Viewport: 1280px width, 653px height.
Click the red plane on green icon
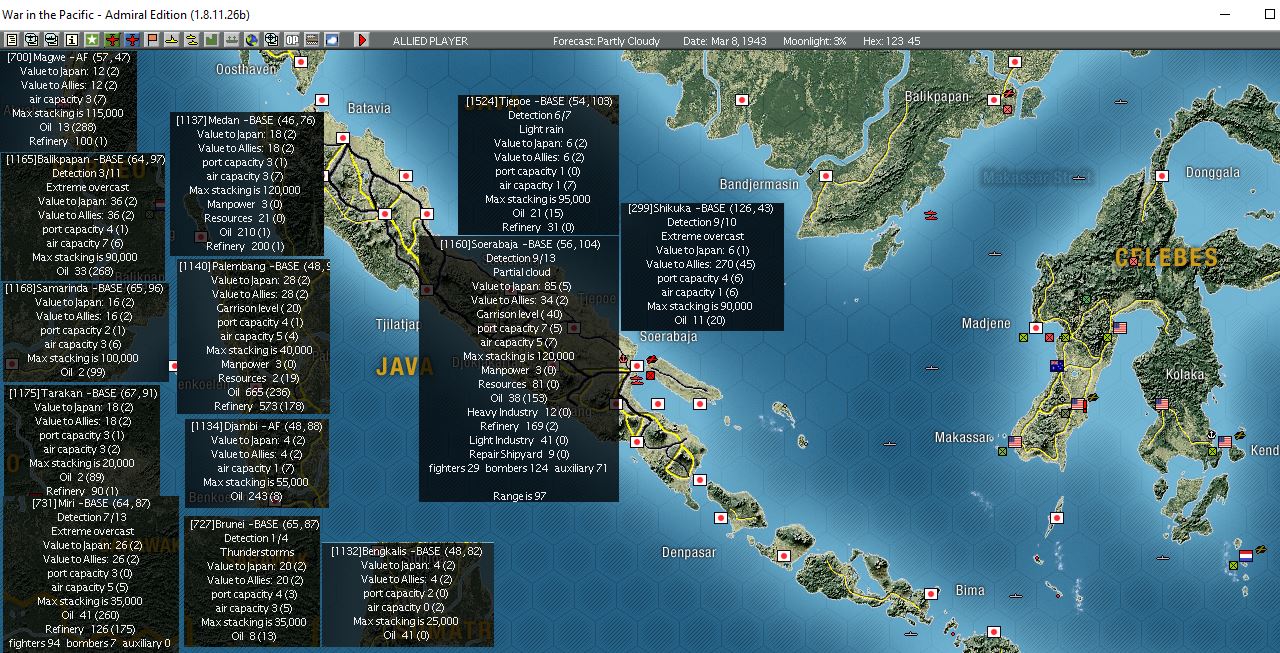[x=112, y=40]
